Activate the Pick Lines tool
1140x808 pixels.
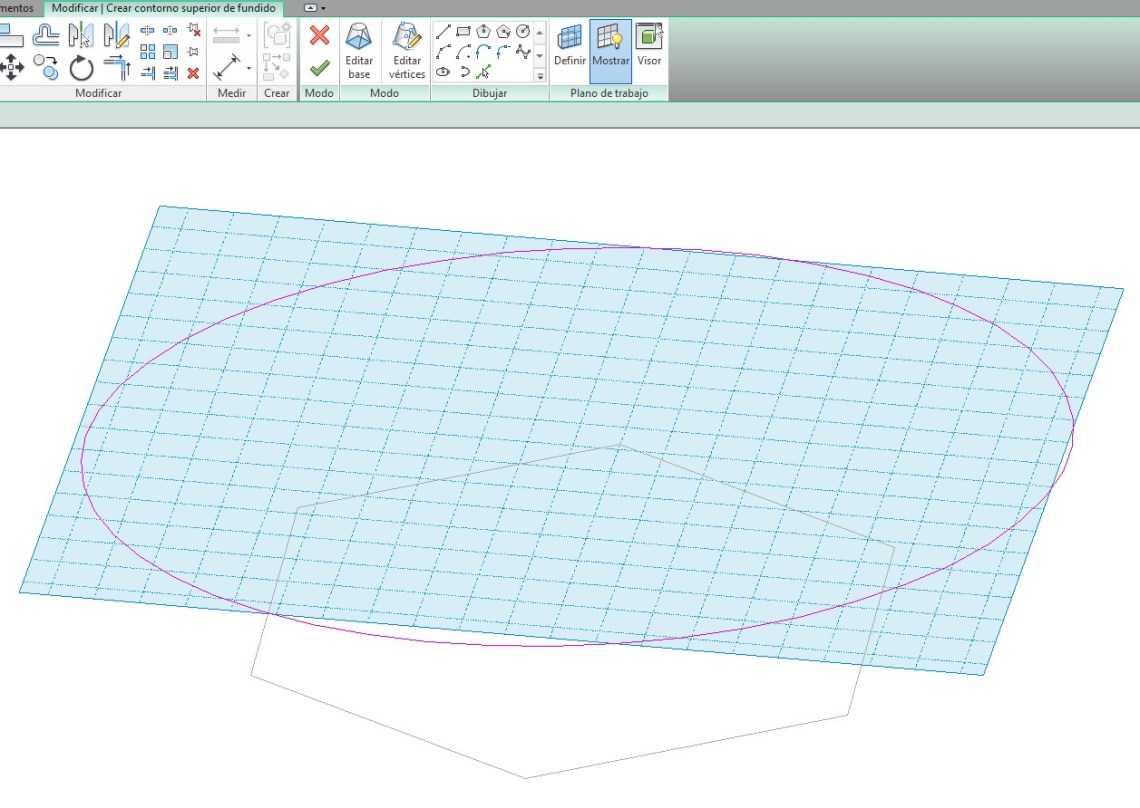pos(483,72)
